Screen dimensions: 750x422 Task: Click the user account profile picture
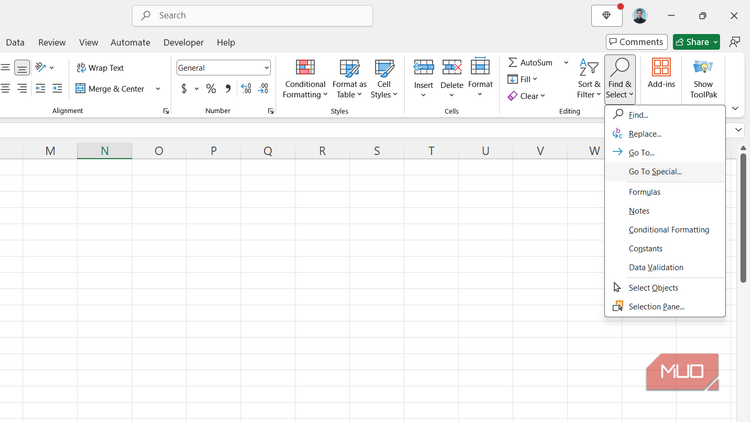pos(640,16)
